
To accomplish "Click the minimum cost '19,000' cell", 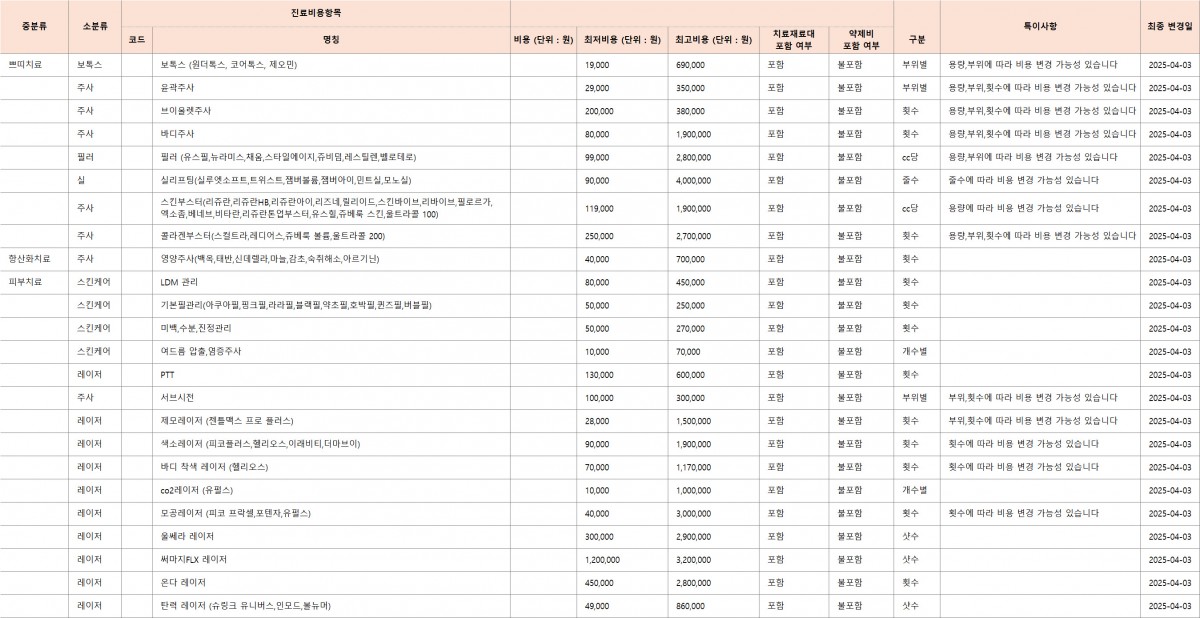I will point(622,64).
